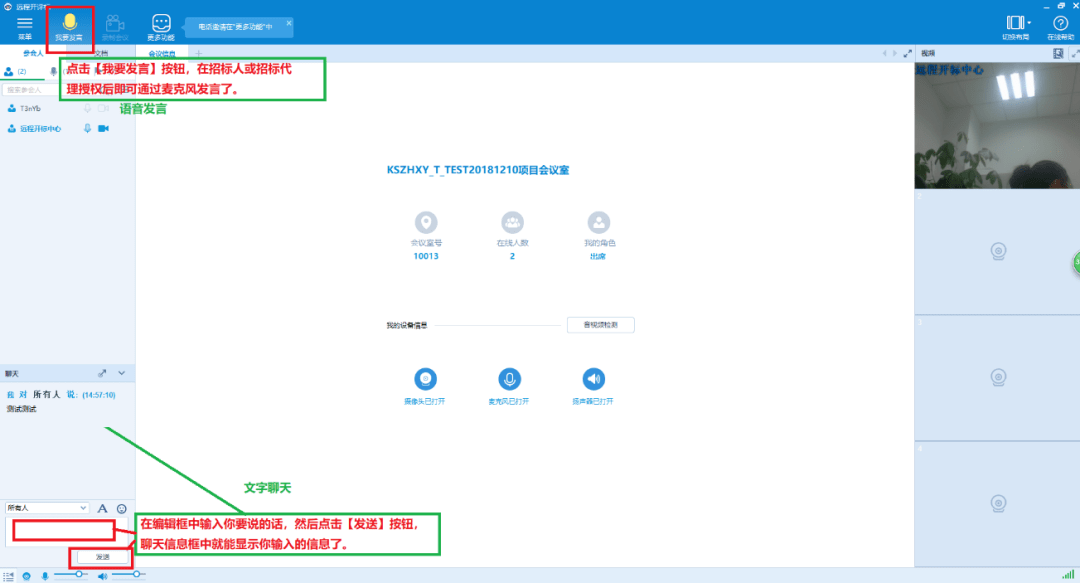Add a new tab with the plus button
This screenshot has width=1080, height=583.
(x=198, y=53)
